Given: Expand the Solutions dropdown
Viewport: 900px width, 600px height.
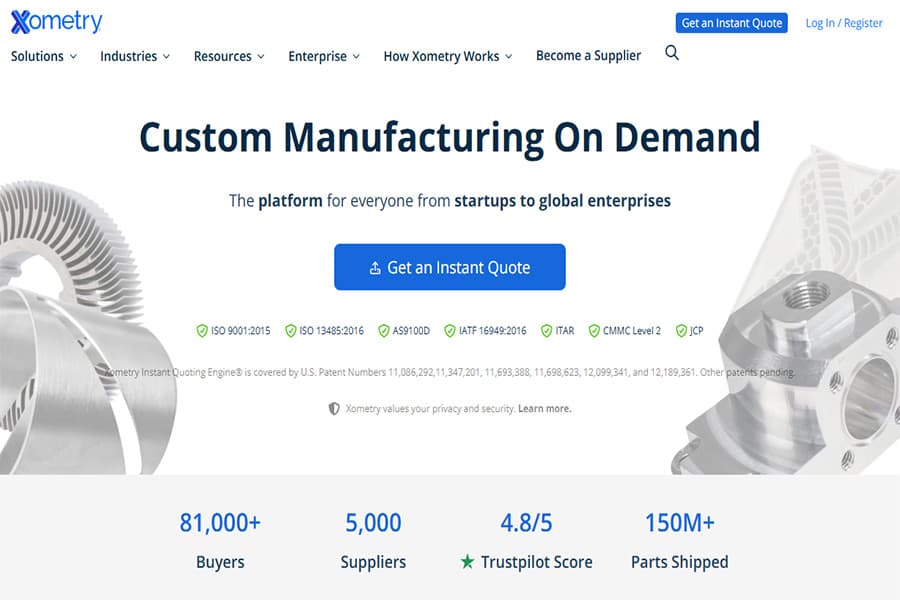Looking at the screenshot, I should point(37,57).
